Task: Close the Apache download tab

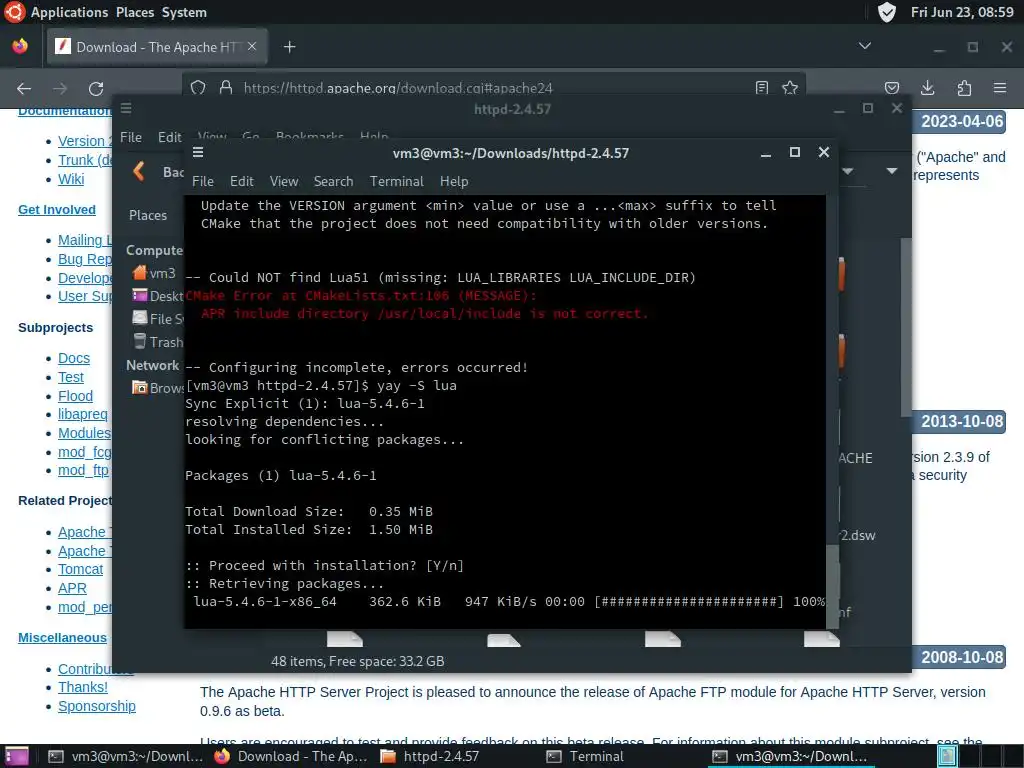Action: tap(252, 46)
